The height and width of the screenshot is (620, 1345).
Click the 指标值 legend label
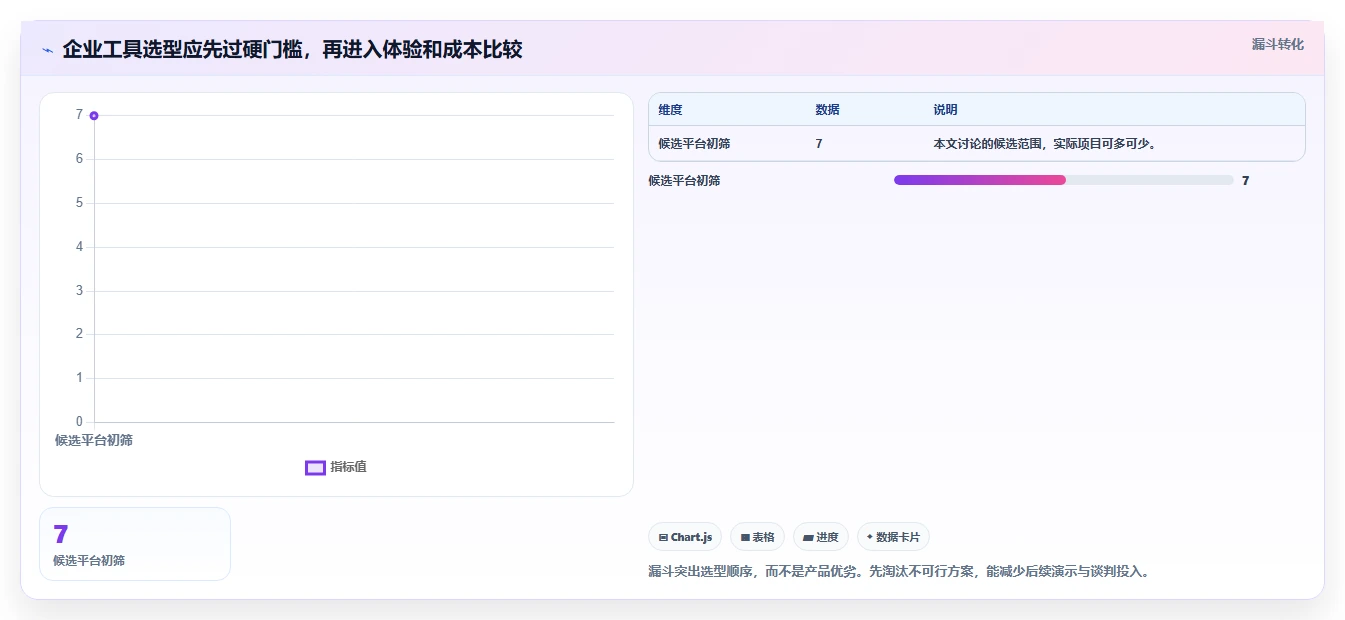(348, 467)
